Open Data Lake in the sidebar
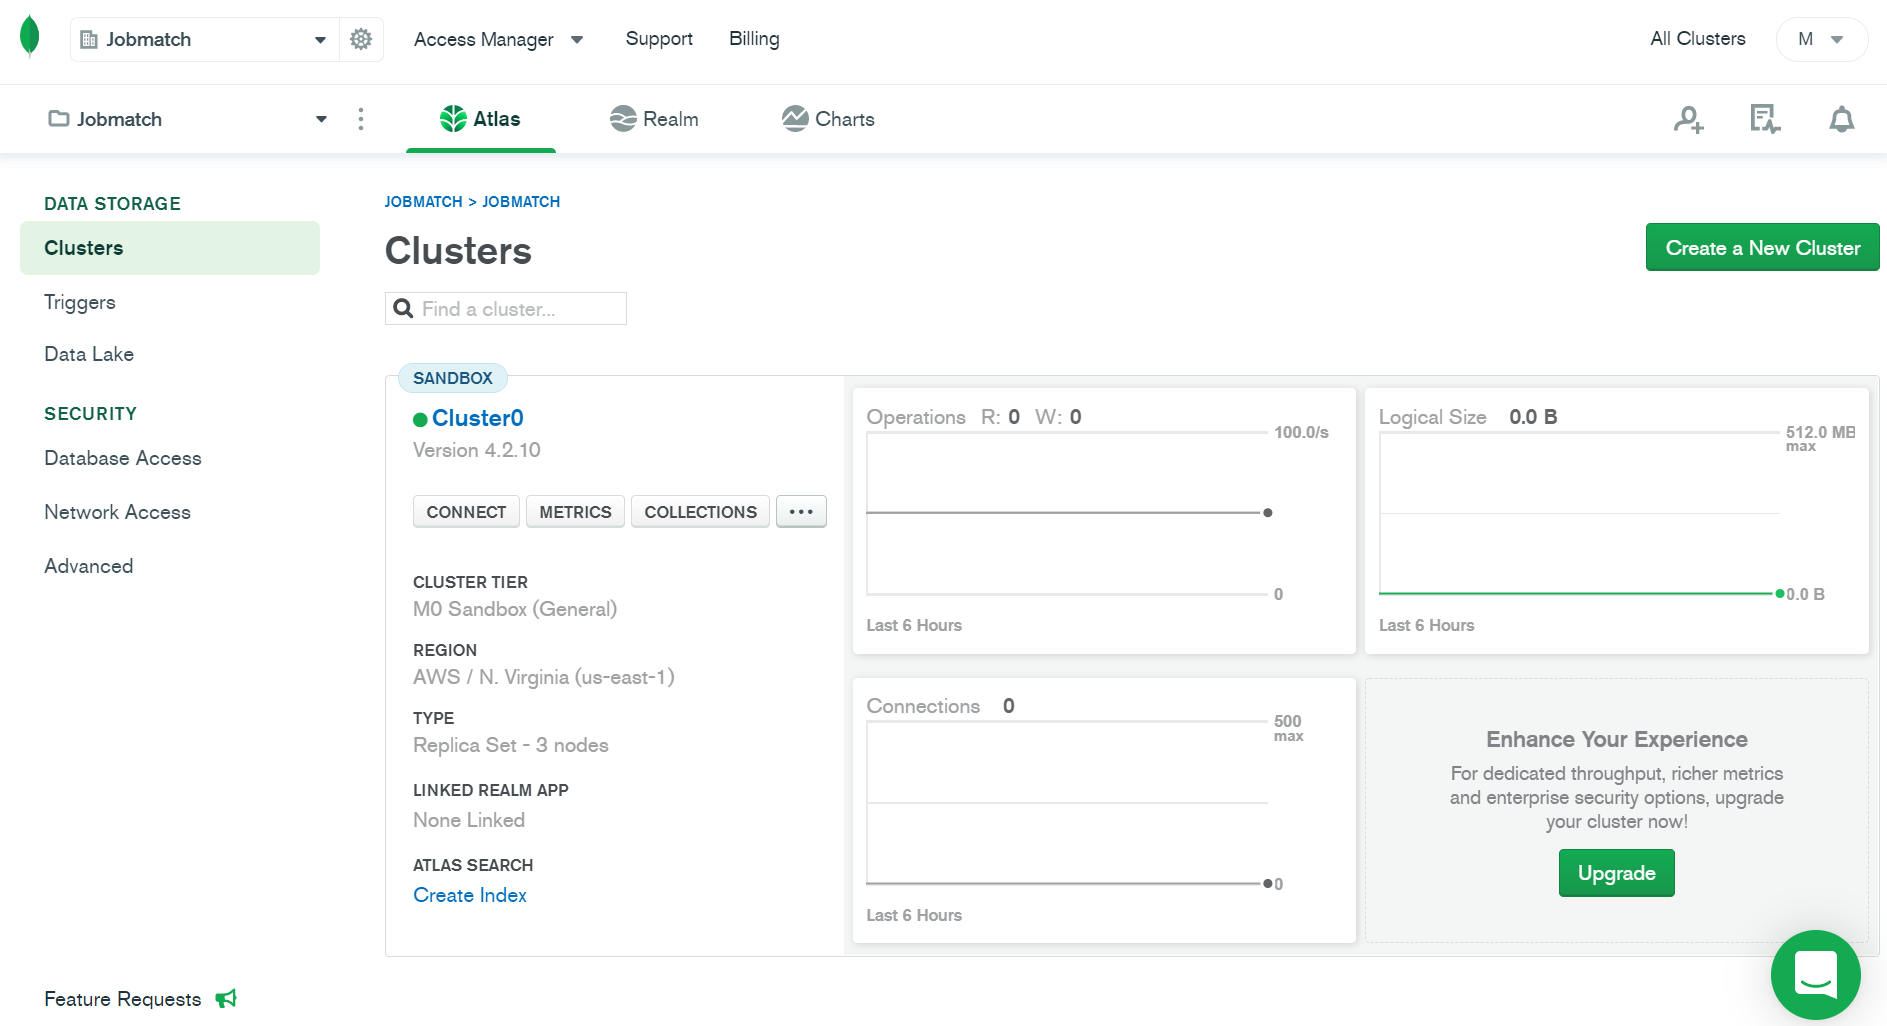Screen dimensions: 1887x1026 click(89, 354)
